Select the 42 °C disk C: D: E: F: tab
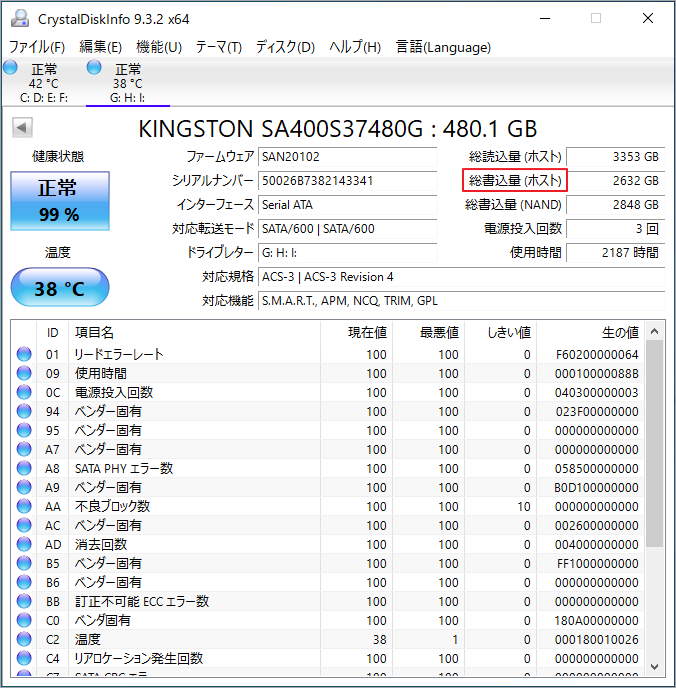 pyautogui.click(x=43, y=82)
